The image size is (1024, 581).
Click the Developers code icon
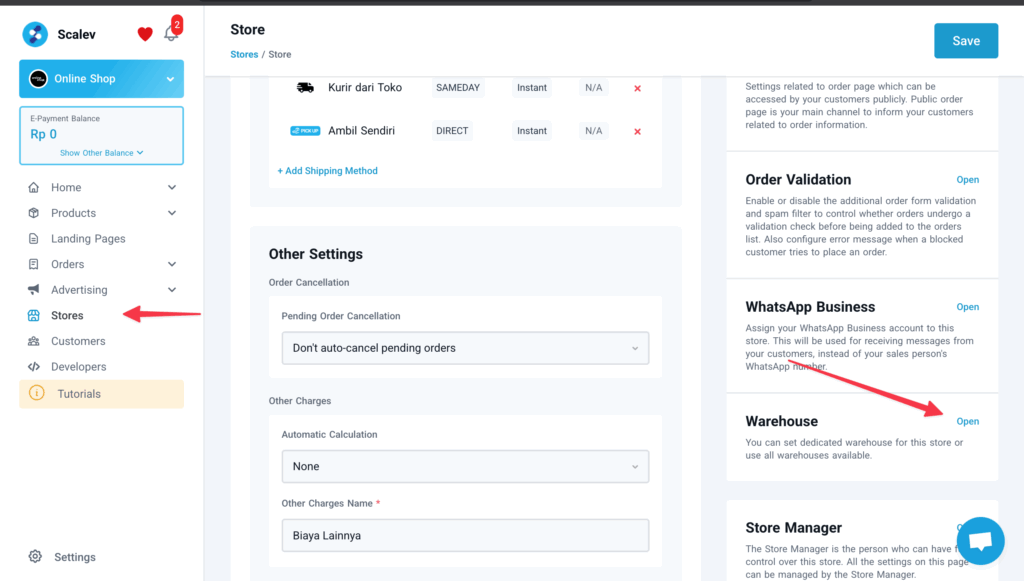[34, 367]
